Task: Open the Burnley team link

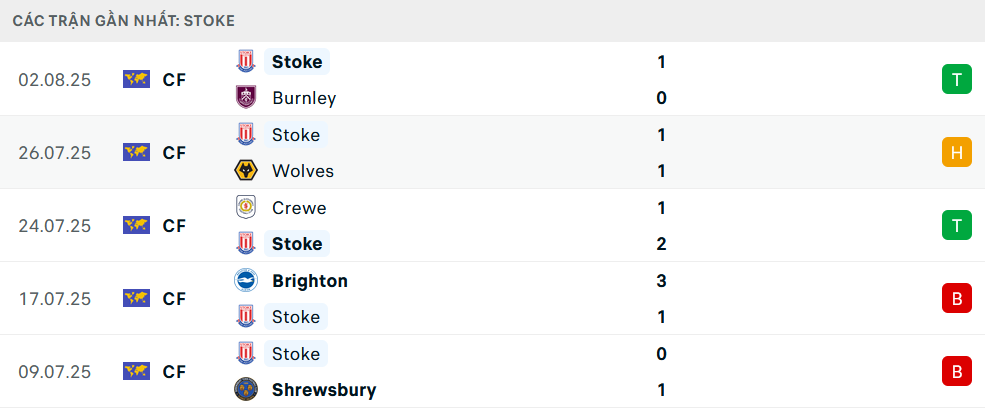Action: tap(304, 98)
